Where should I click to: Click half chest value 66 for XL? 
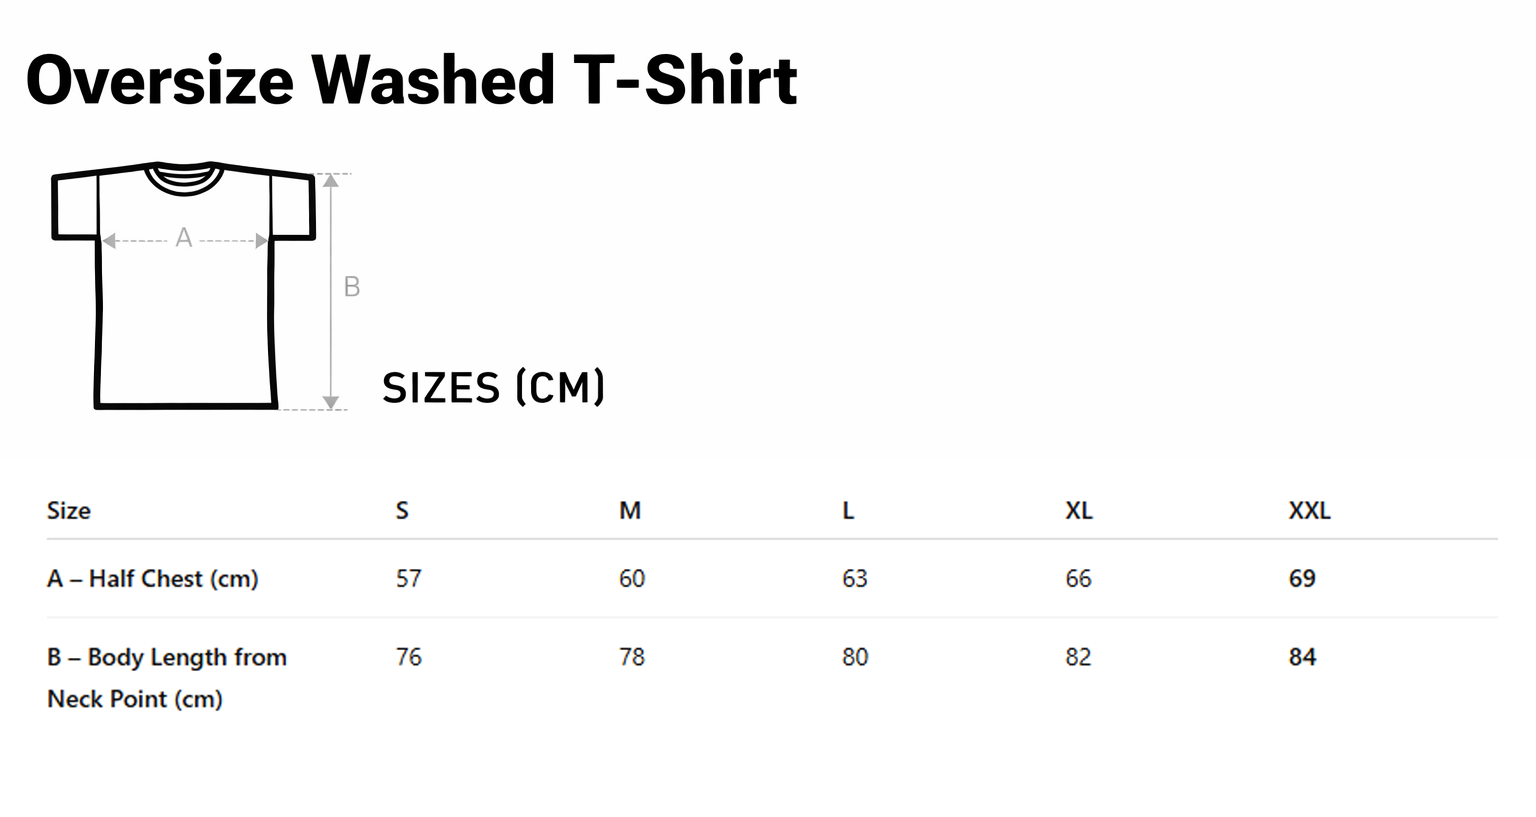tap(1078, 579)
